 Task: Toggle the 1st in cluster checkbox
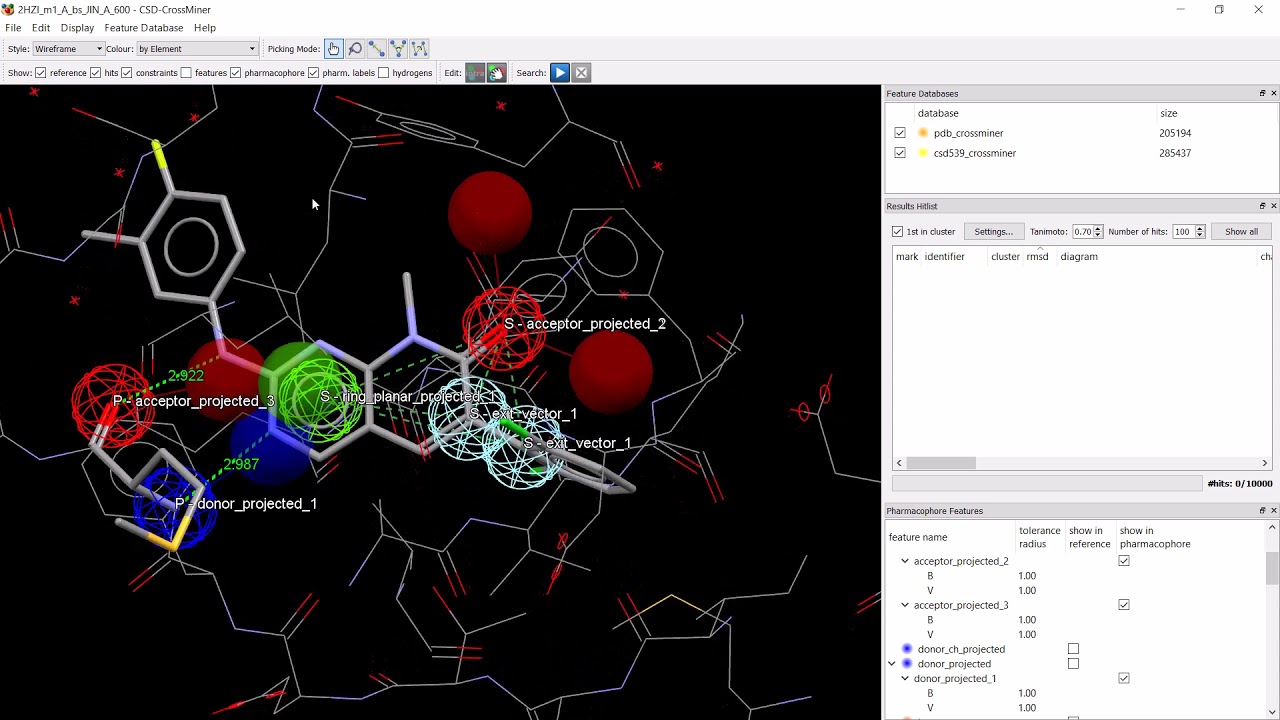(x=898, y=232)
